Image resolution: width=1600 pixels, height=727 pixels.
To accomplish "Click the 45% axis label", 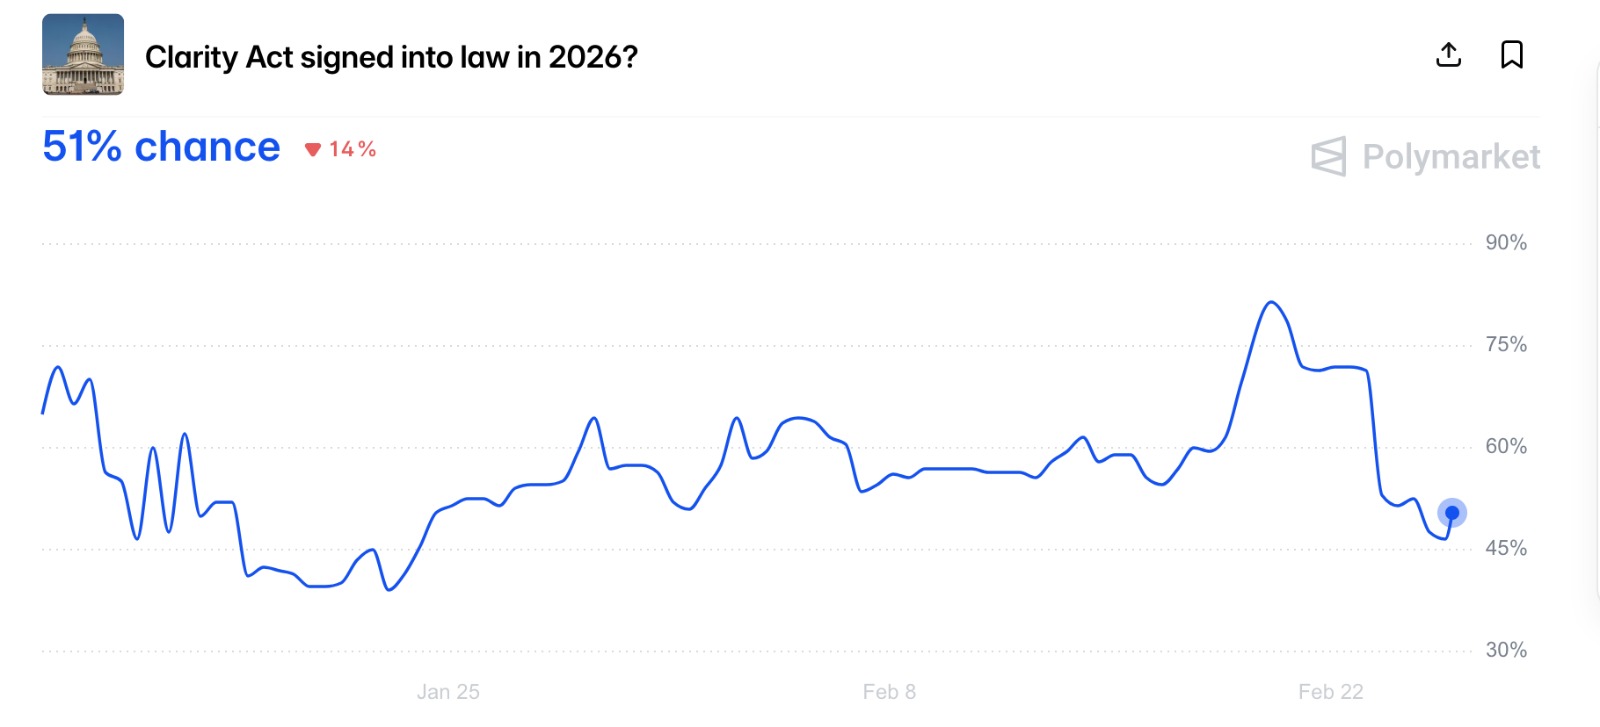I will pos(1506,548).
